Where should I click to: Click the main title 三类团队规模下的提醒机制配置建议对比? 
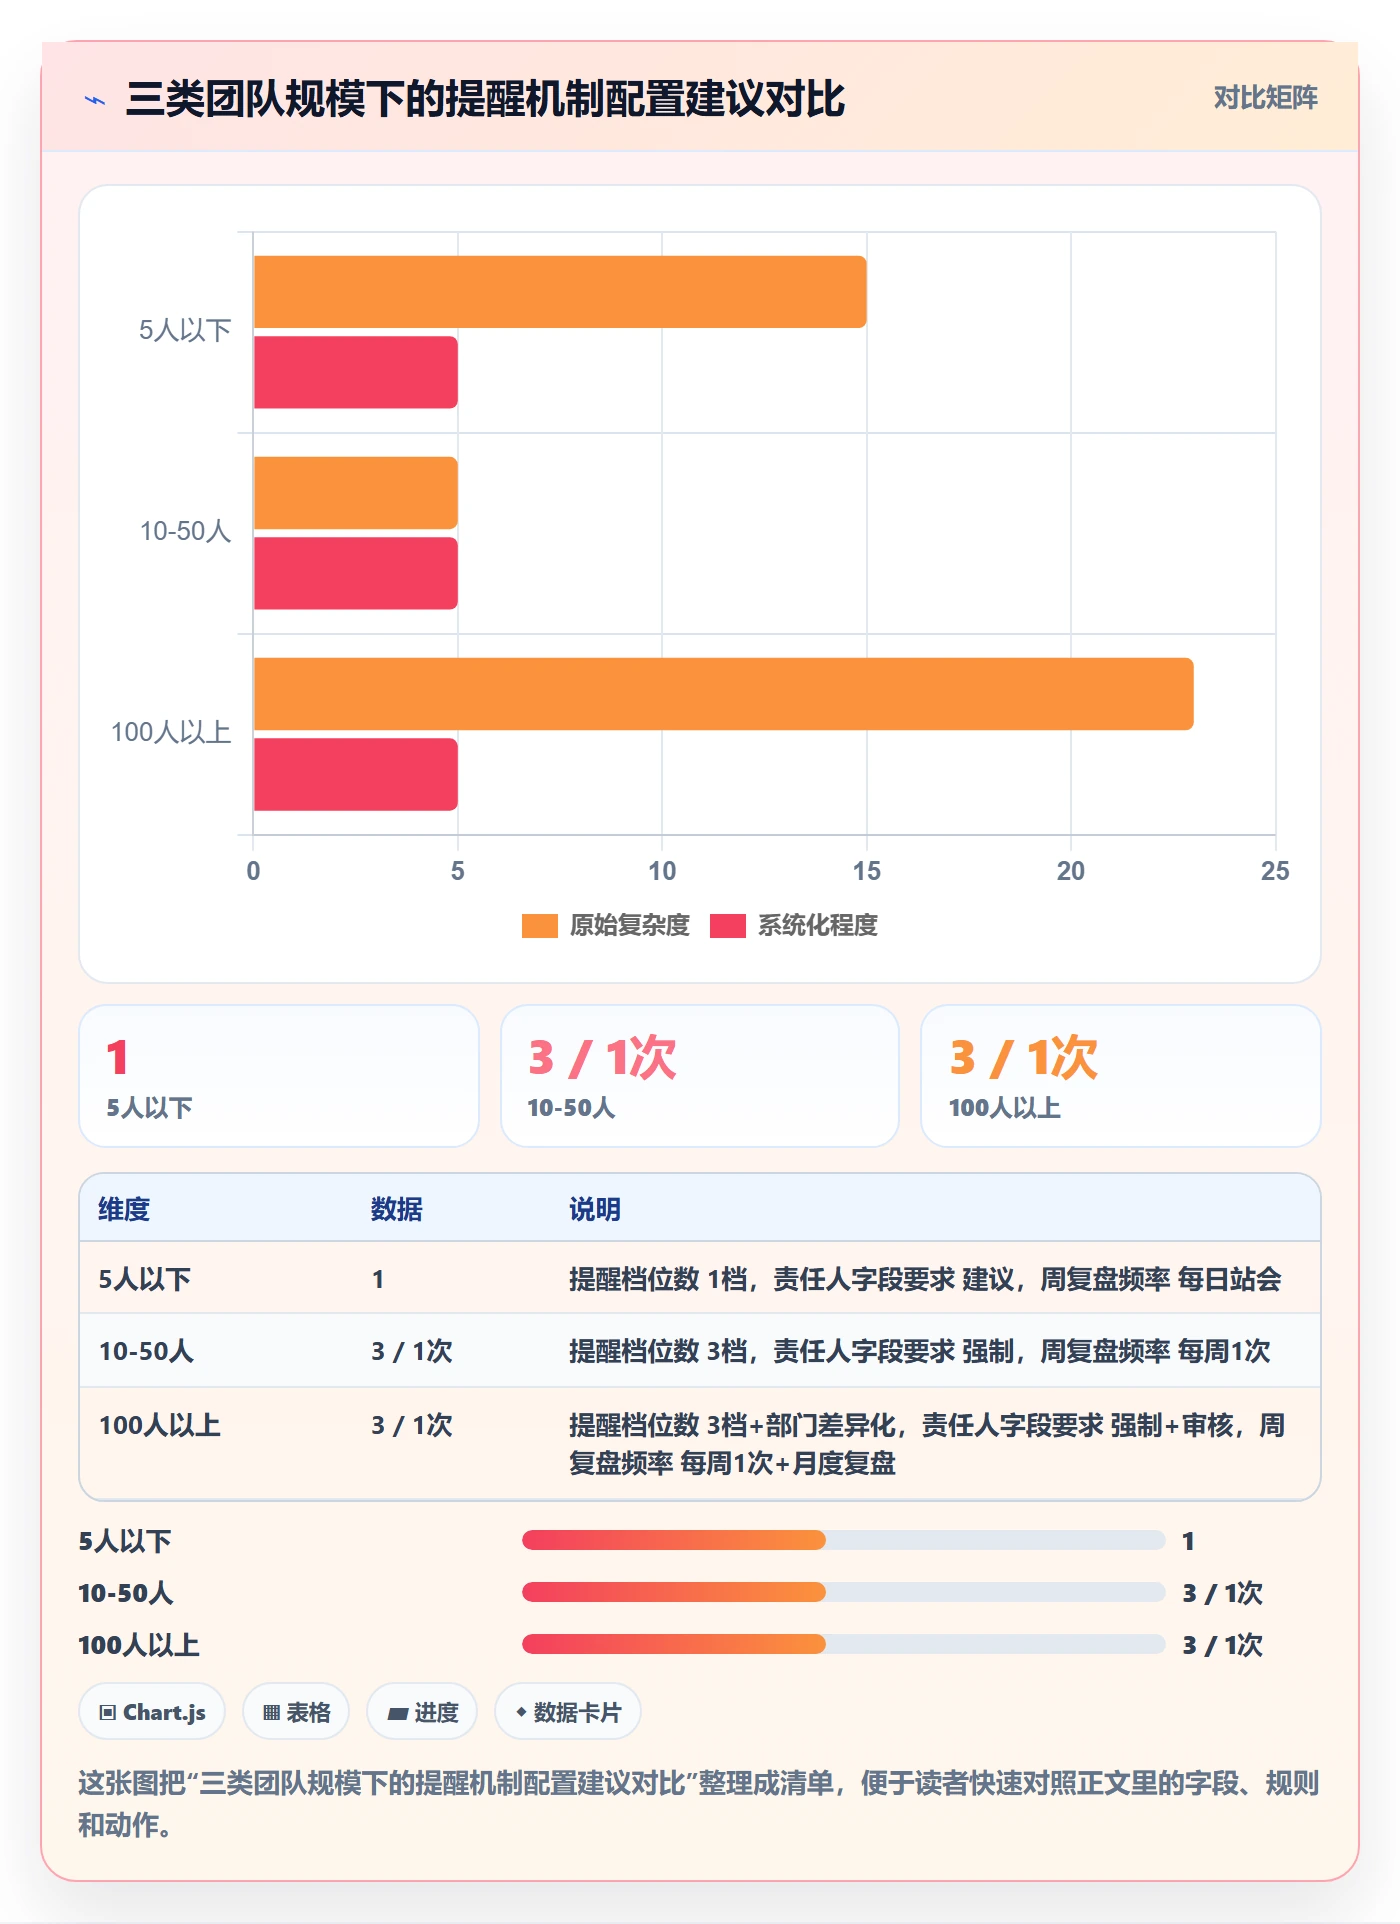click(485, 100)
